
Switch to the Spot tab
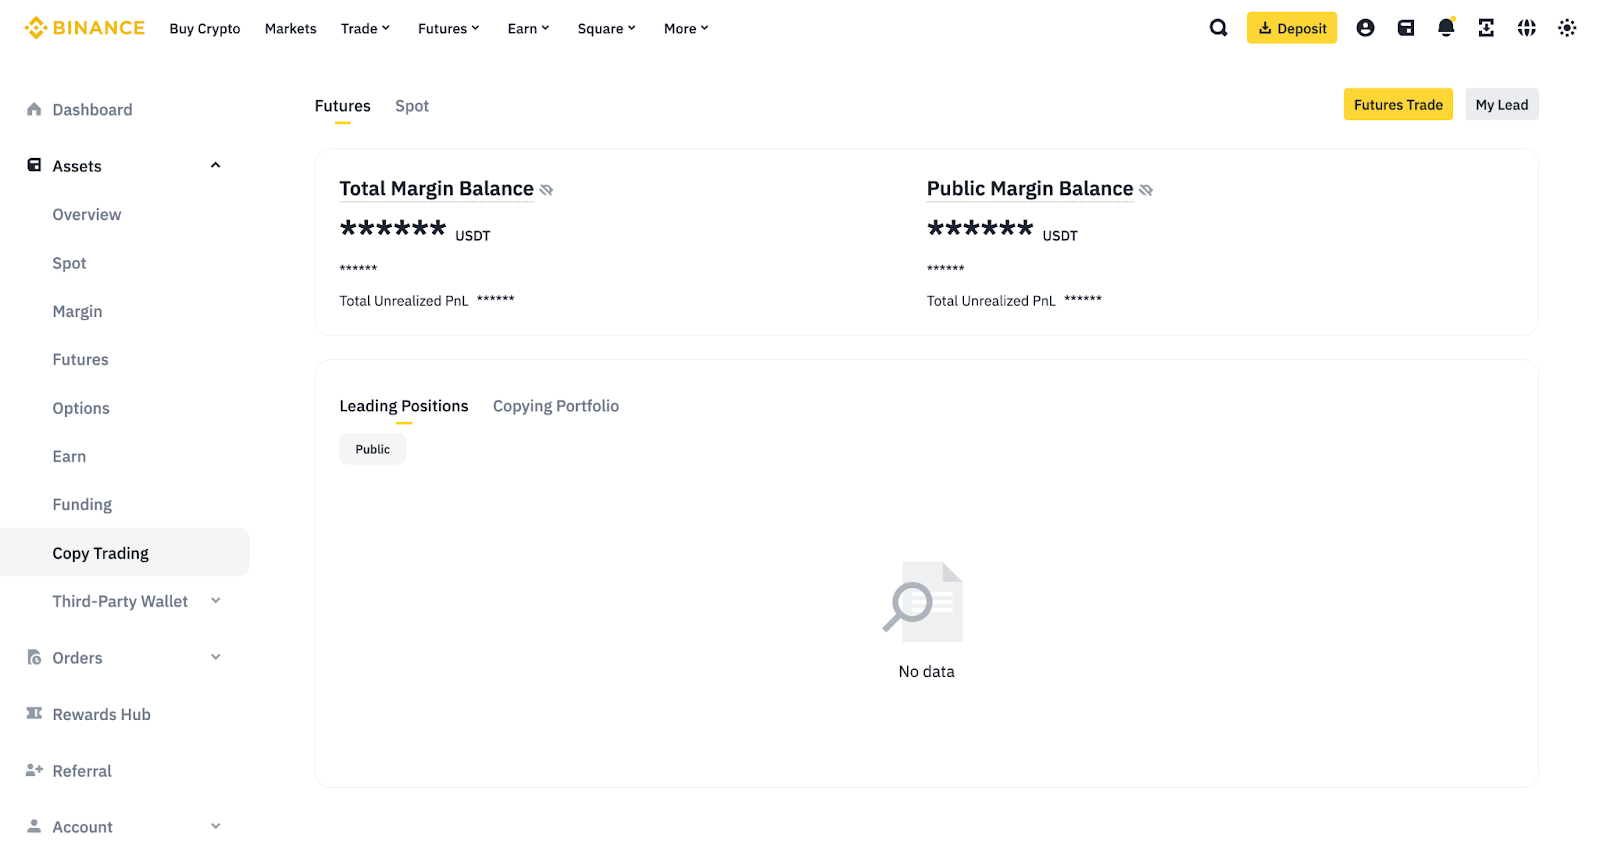[x=412, y=106]
